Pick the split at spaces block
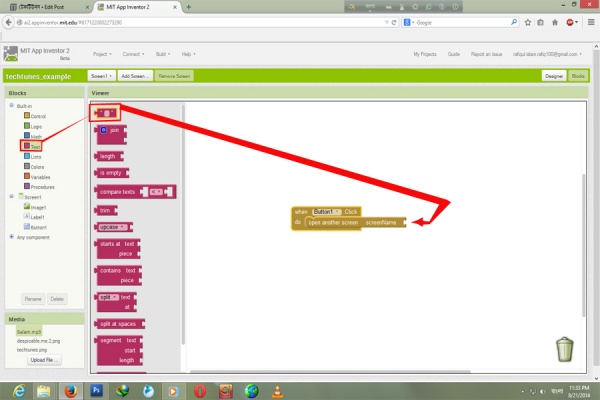600x400 pixels. (x=120, y=324)
